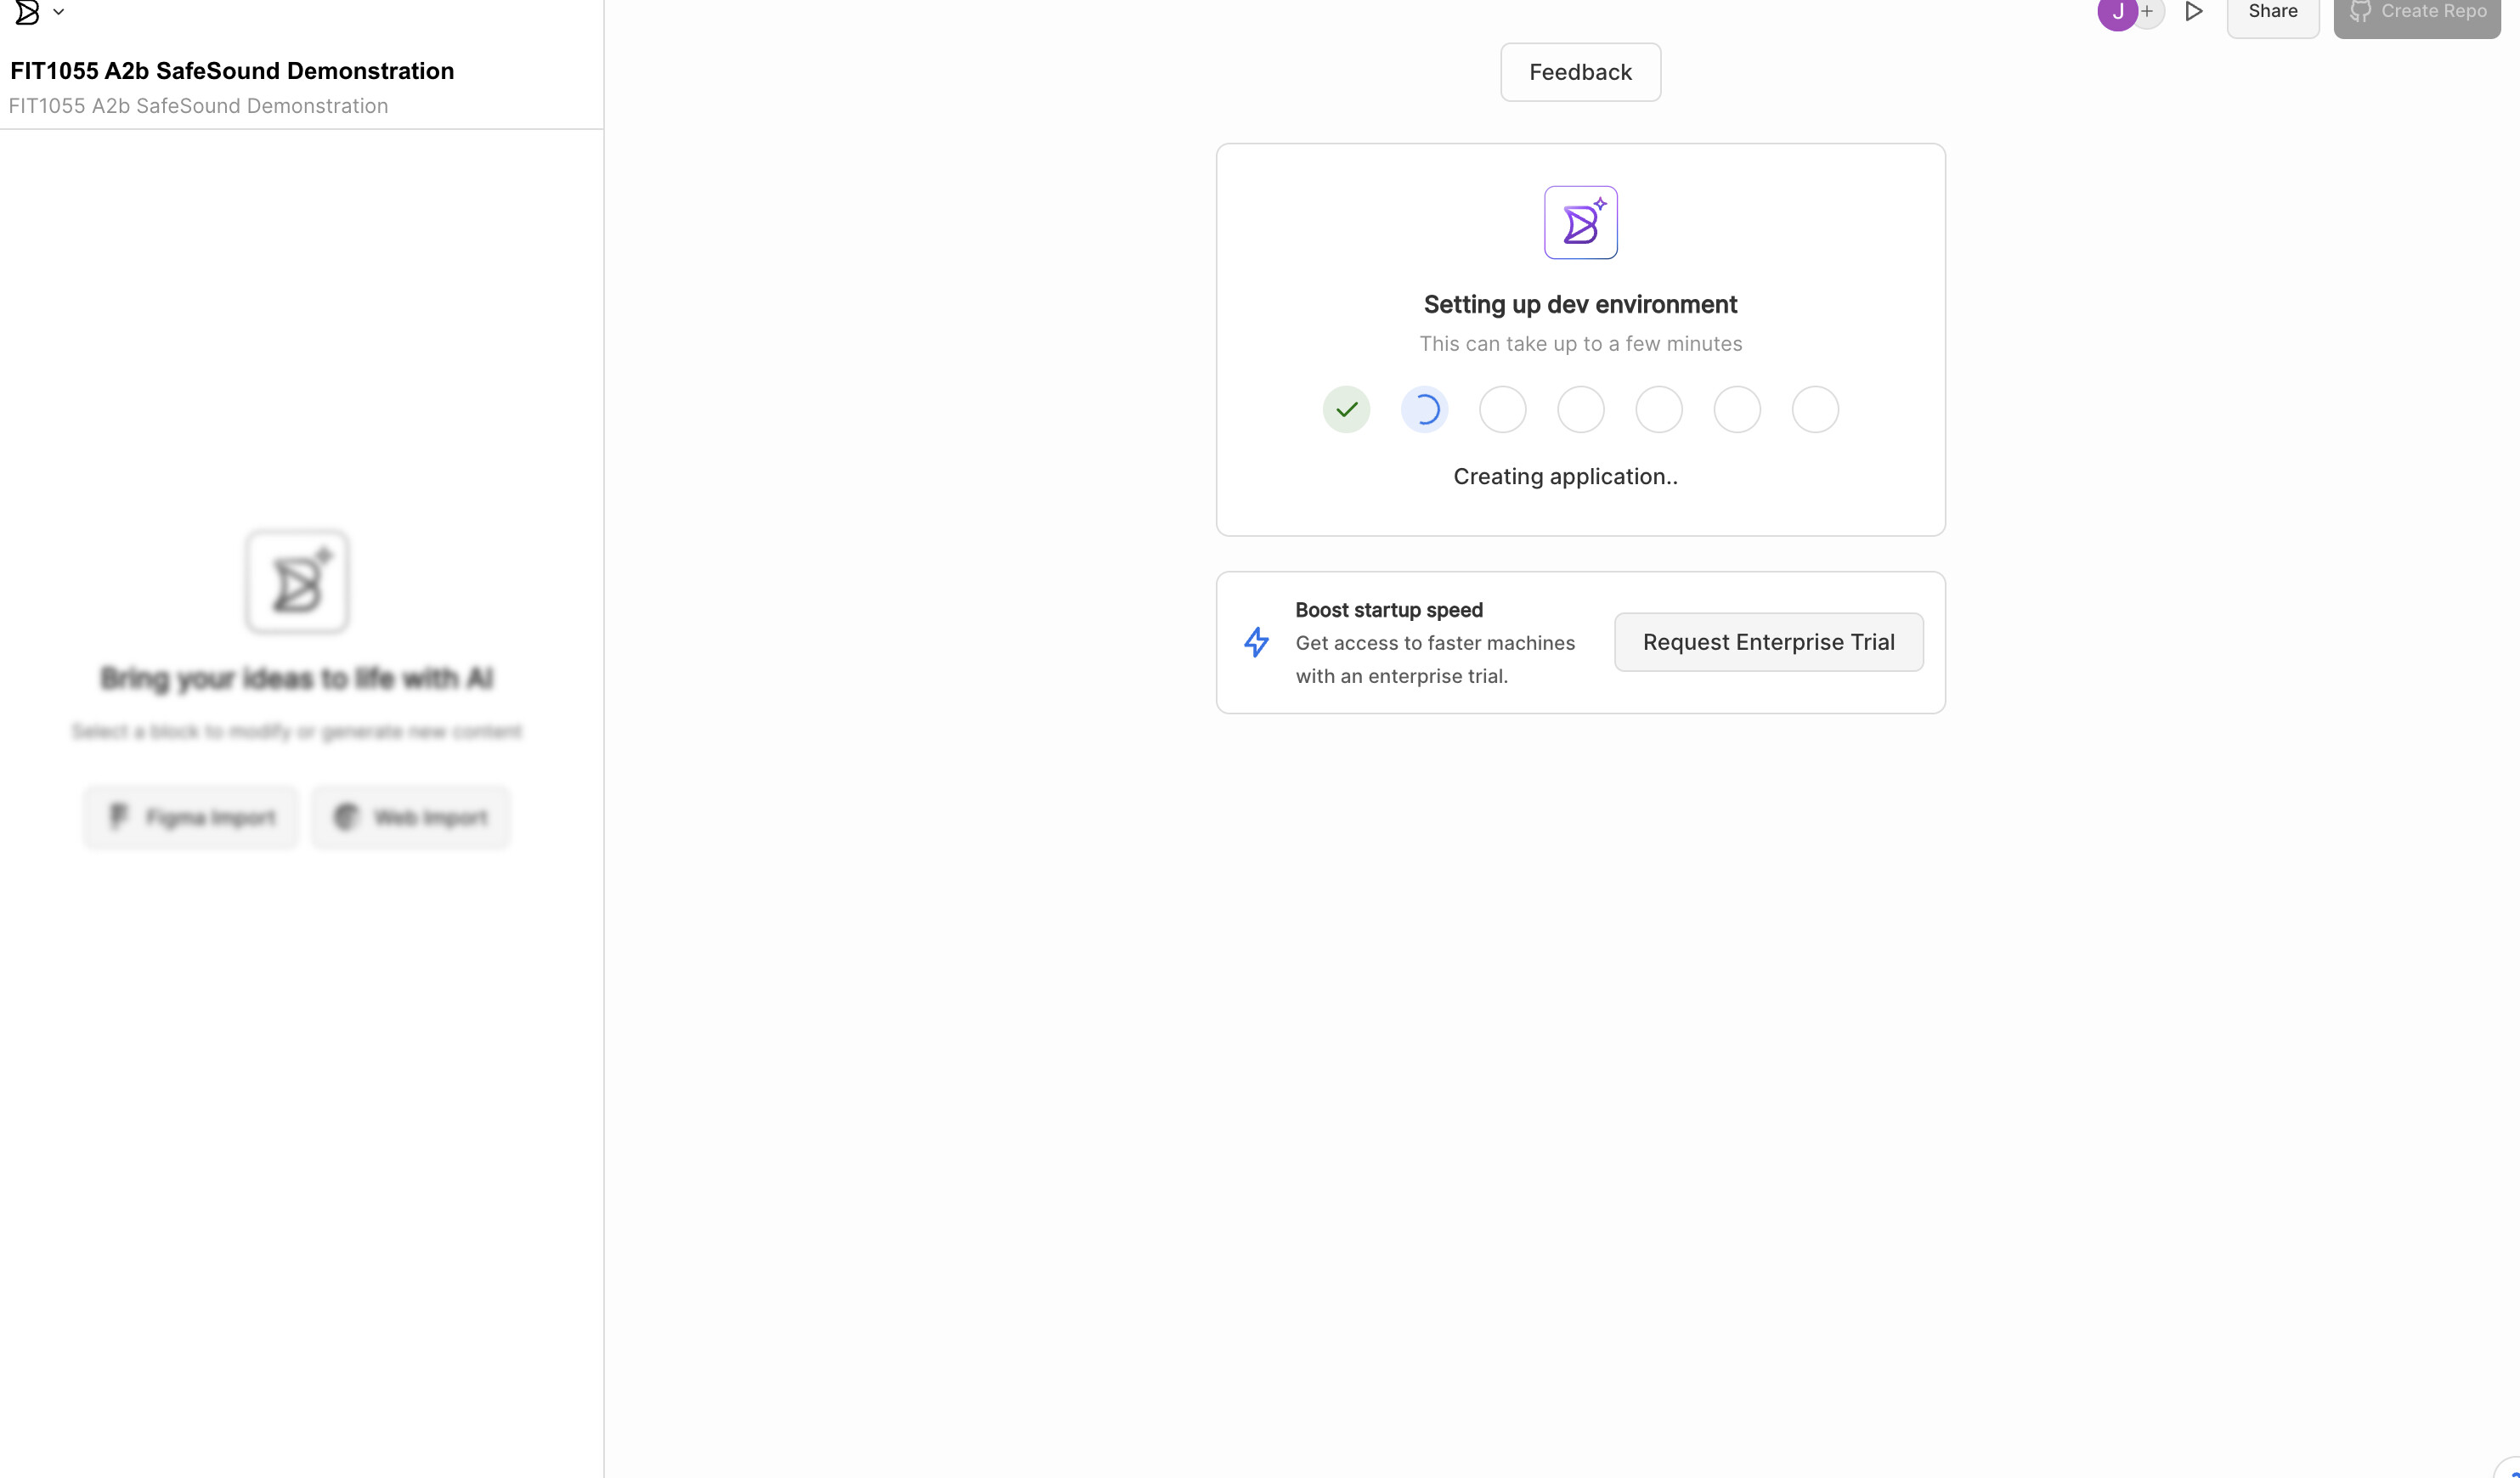Click the Figma Import button

[191, 817]
